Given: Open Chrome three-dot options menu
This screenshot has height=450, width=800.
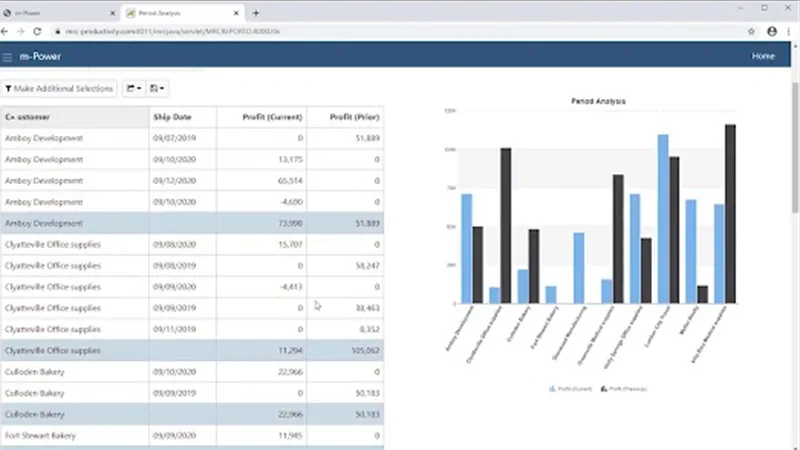Looking at the screenshot, I should pyautogui.click(x=789, y=32).
